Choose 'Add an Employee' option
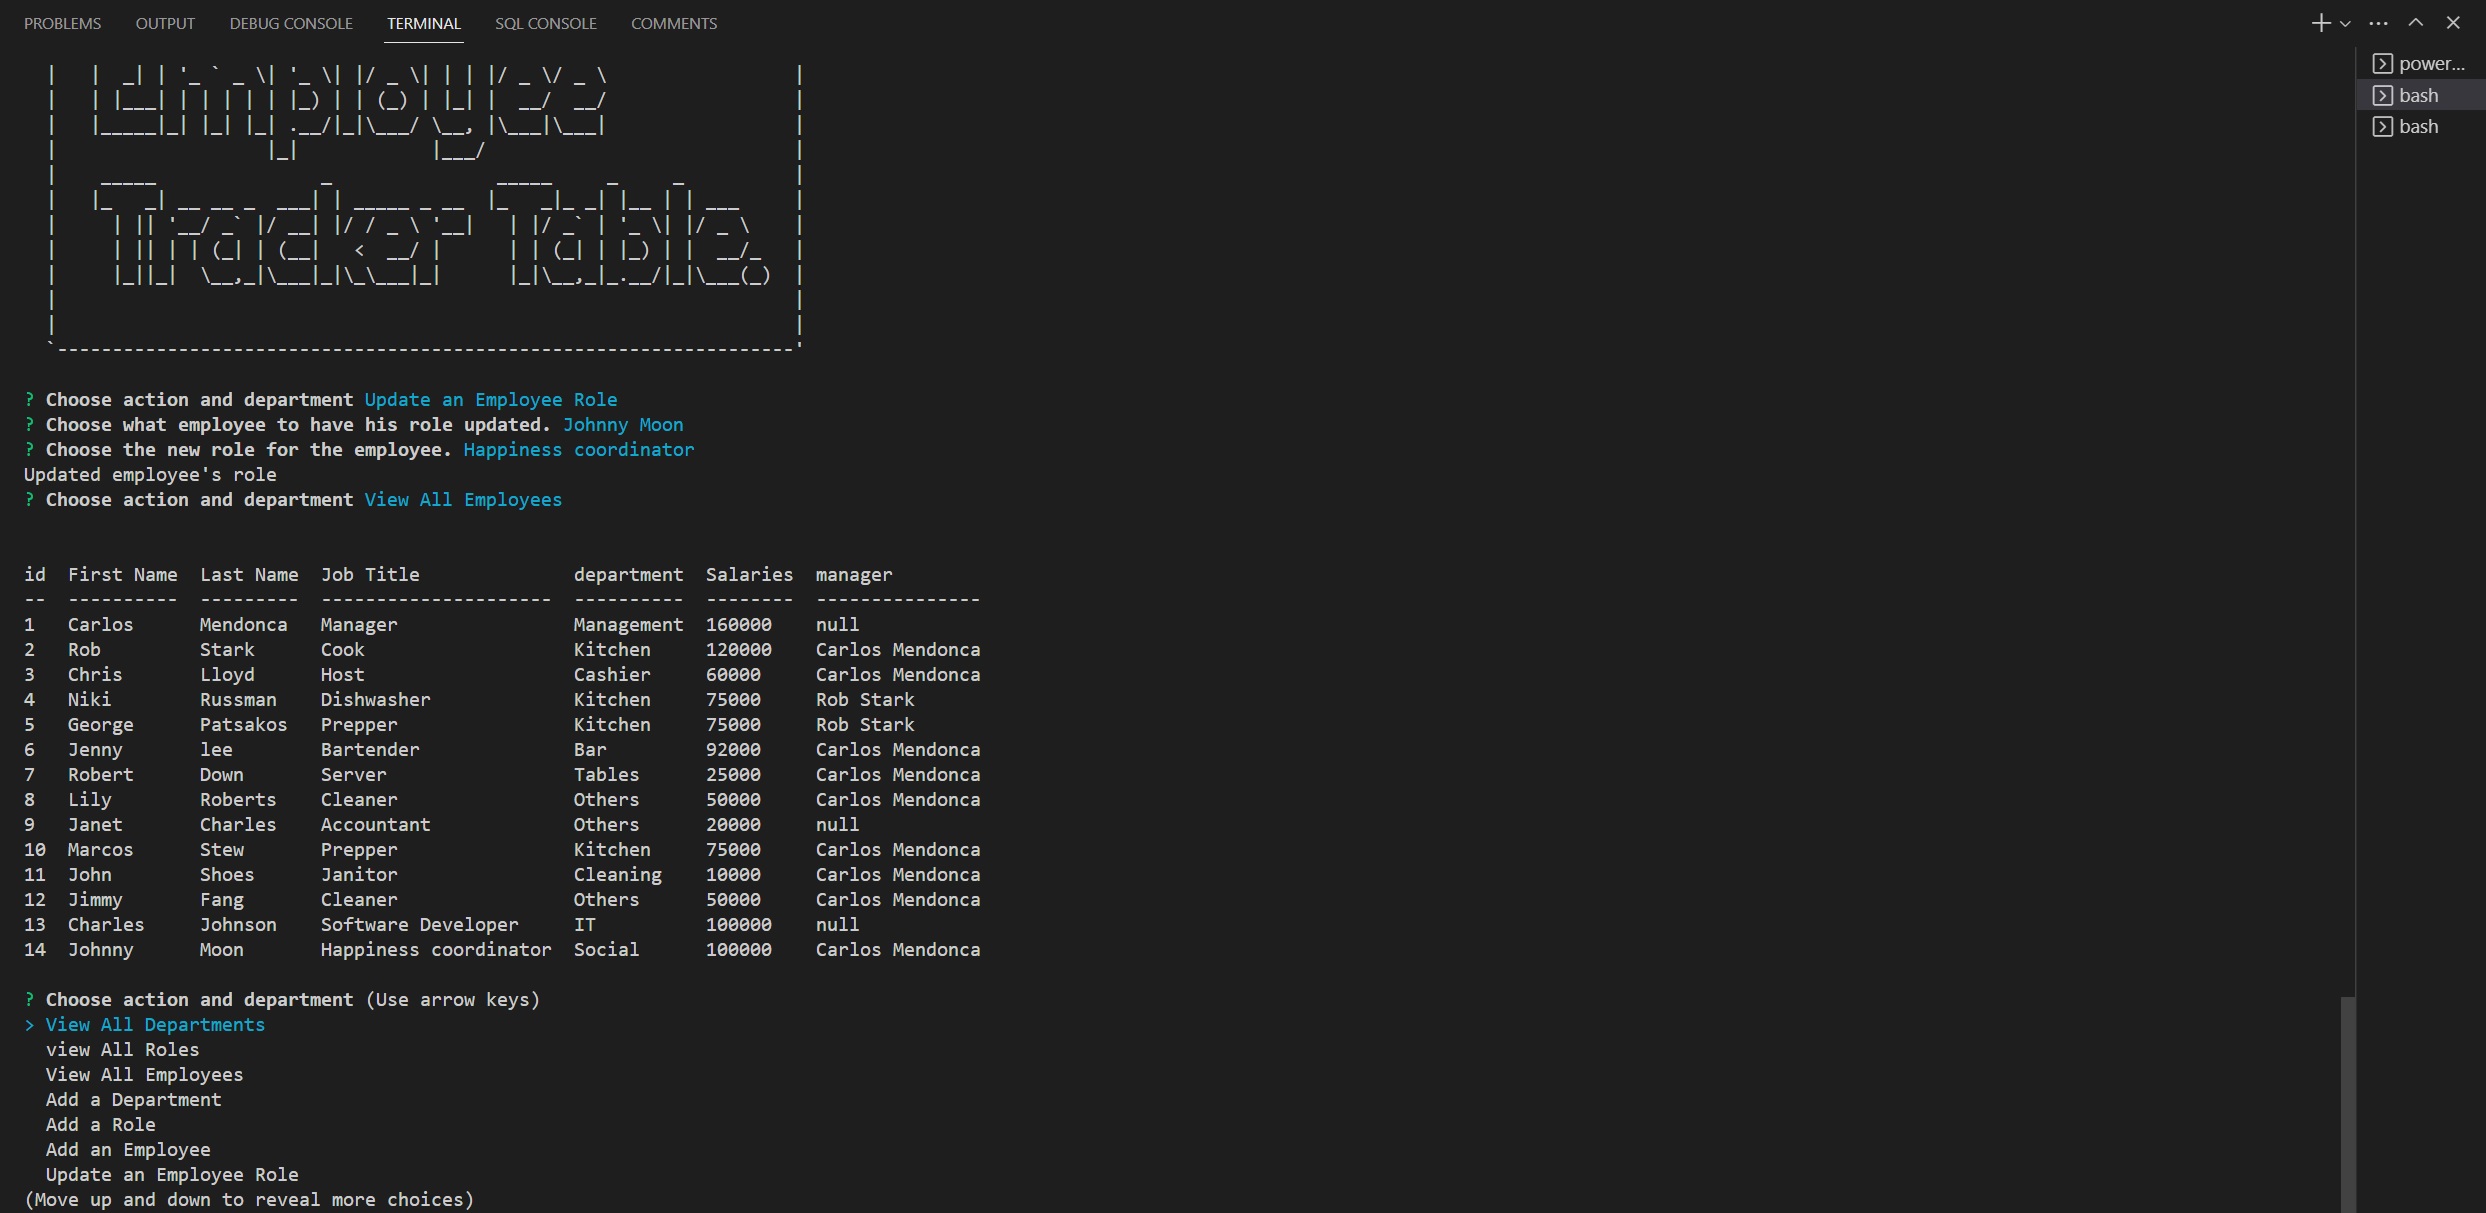Screen dimensions: 2486x1213 (128, 1150)
